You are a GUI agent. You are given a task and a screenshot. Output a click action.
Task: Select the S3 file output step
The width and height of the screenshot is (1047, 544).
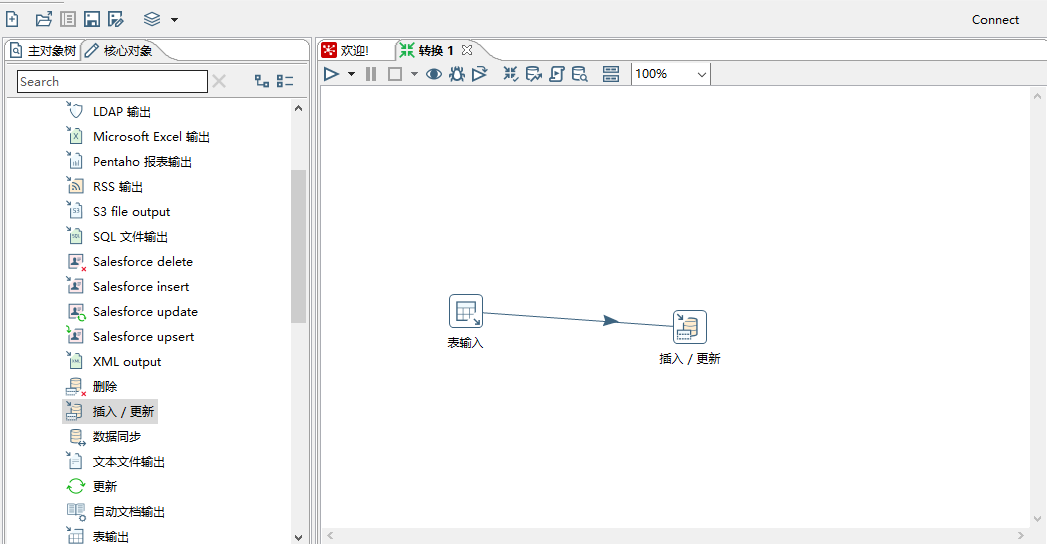[x=118, y=212]
